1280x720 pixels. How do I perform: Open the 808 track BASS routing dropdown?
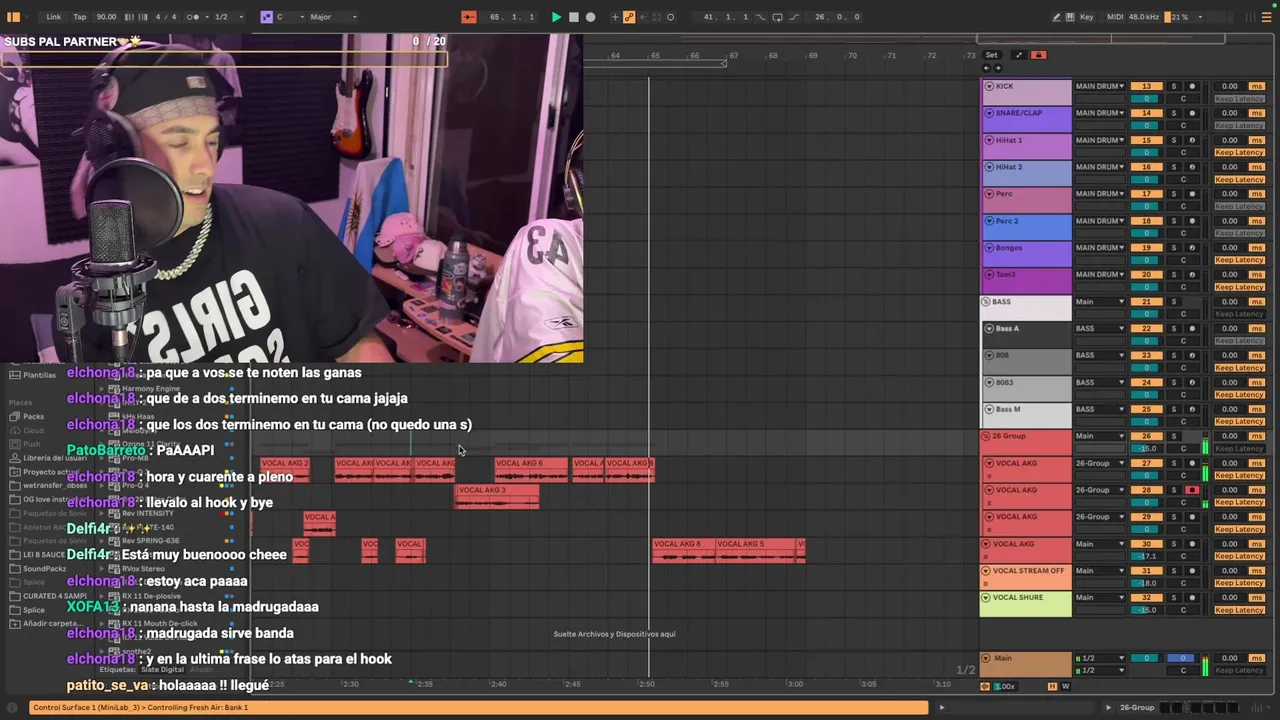coord(1100,355)
